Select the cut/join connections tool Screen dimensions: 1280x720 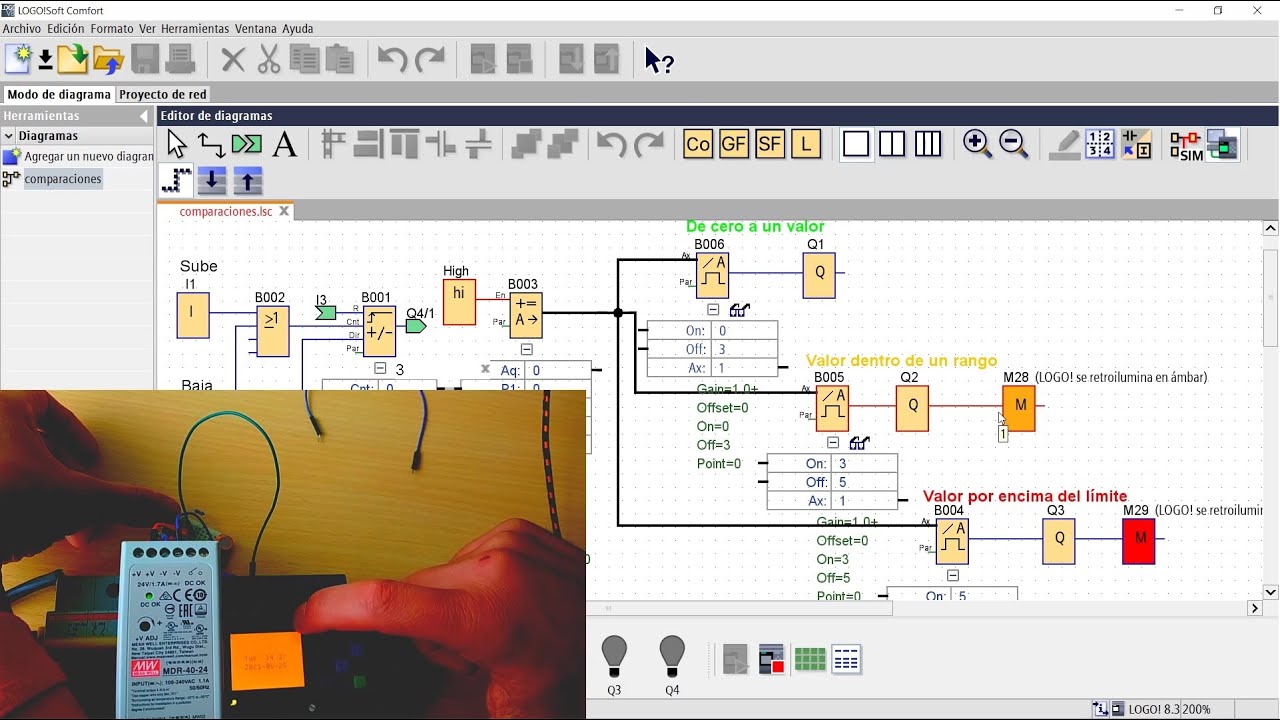click(x=246, y=145)
